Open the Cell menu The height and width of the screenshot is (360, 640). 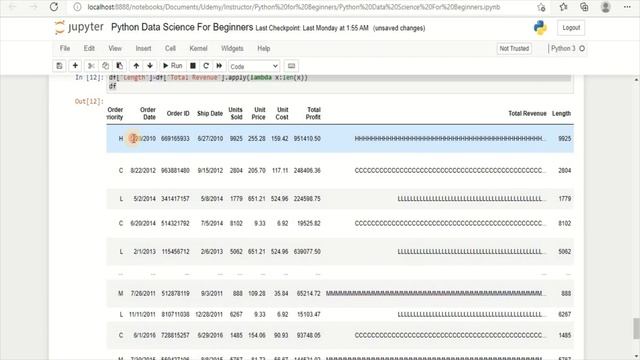[170, 48]
